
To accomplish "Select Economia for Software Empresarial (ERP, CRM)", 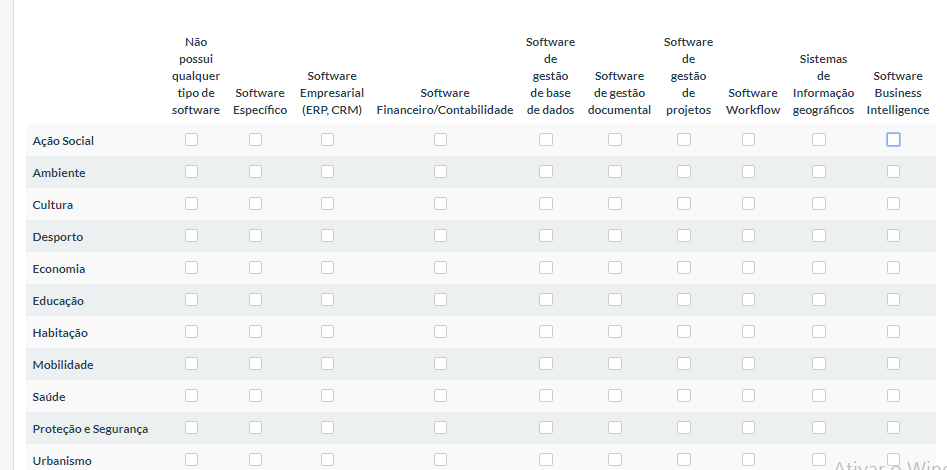I will [327, 268].
